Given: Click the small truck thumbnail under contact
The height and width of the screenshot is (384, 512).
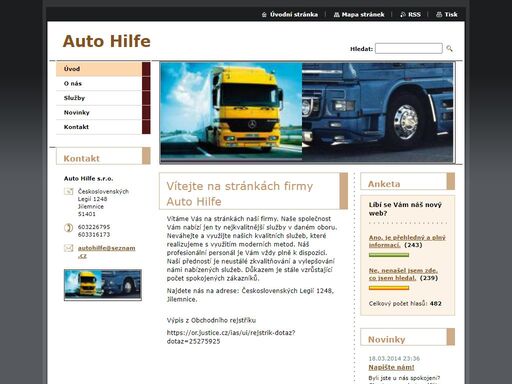Looking at the screenshot, I should point(103,285).
